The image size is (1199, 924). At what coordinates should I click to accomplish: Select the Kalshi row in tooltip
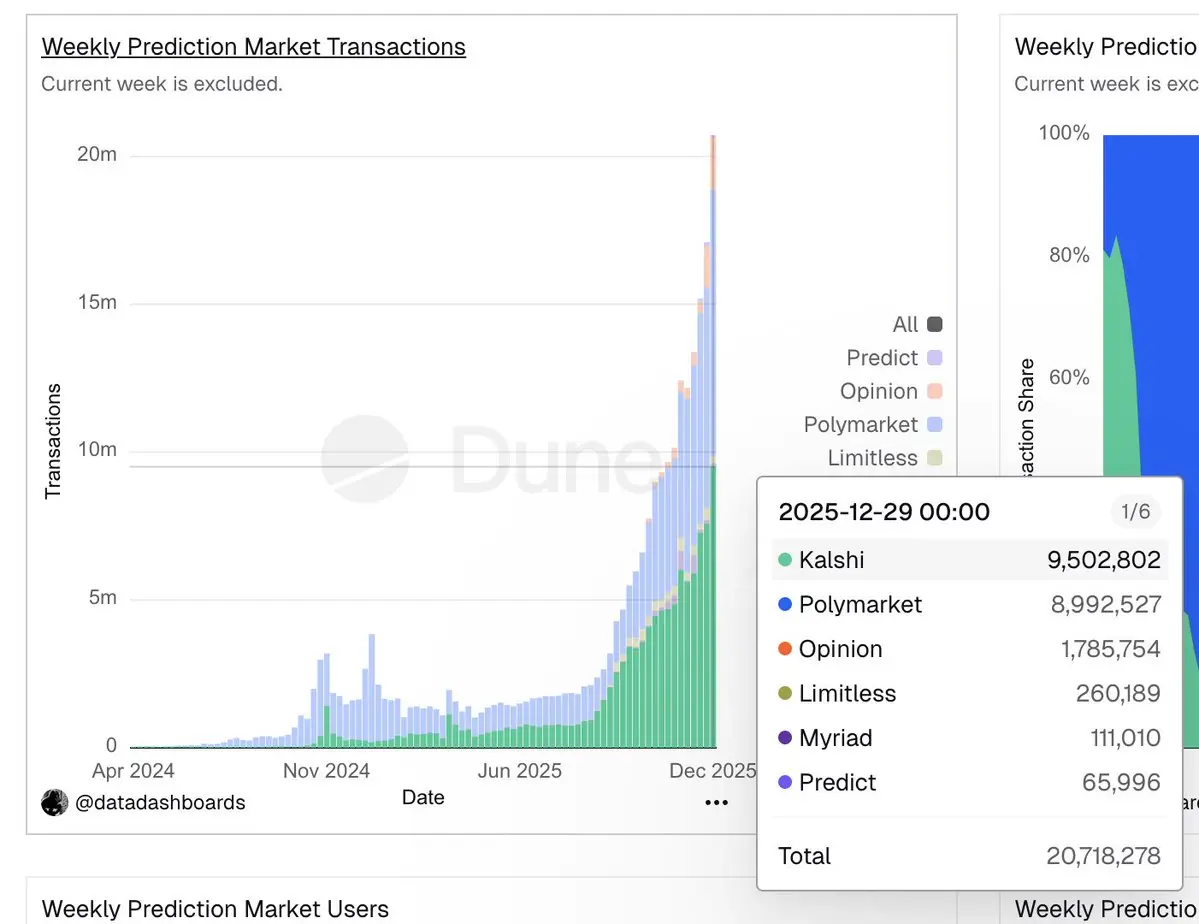969,560
